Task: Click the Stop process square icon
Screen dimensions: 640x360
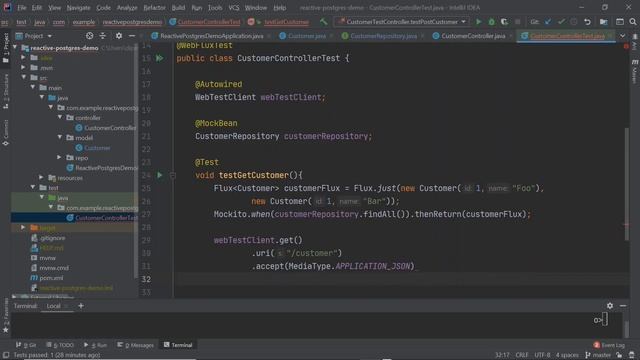Action: [518, 22]
